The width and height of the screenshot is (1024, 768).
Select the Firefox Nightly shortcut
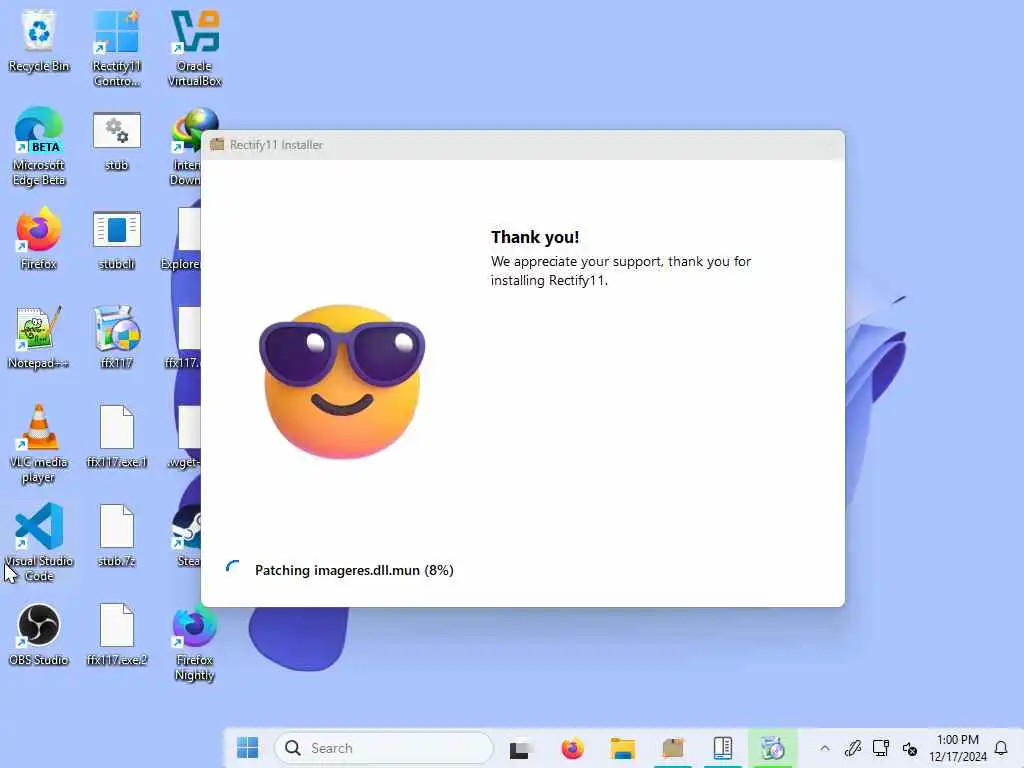(x=195, y=643)
